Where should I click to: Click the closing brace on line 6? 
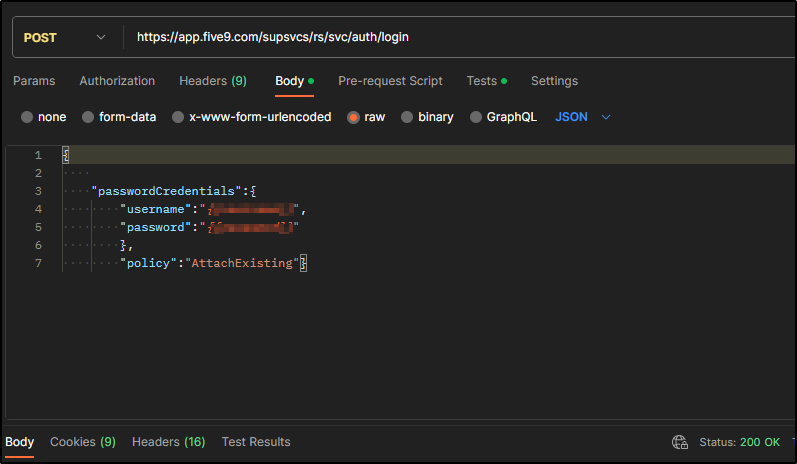coord(123,245)
